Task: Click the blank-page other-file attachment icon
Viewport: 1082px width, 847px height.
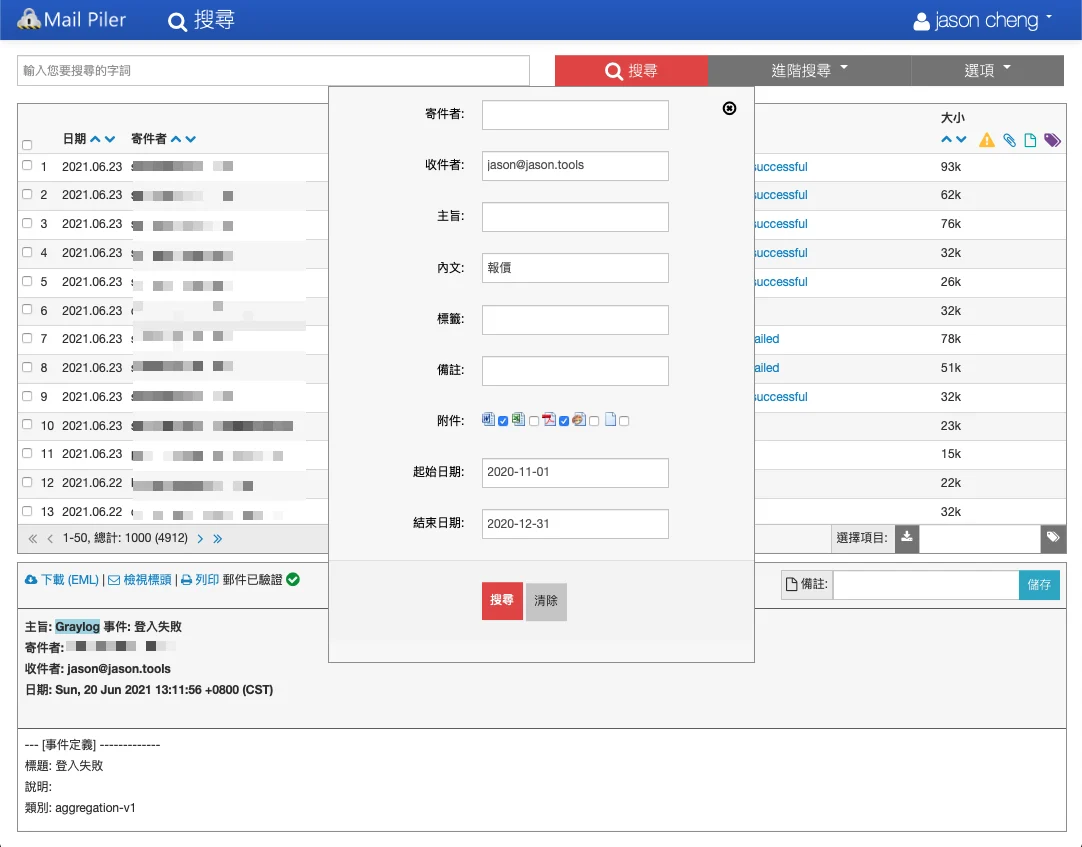Action: click(x=610, y=419)
